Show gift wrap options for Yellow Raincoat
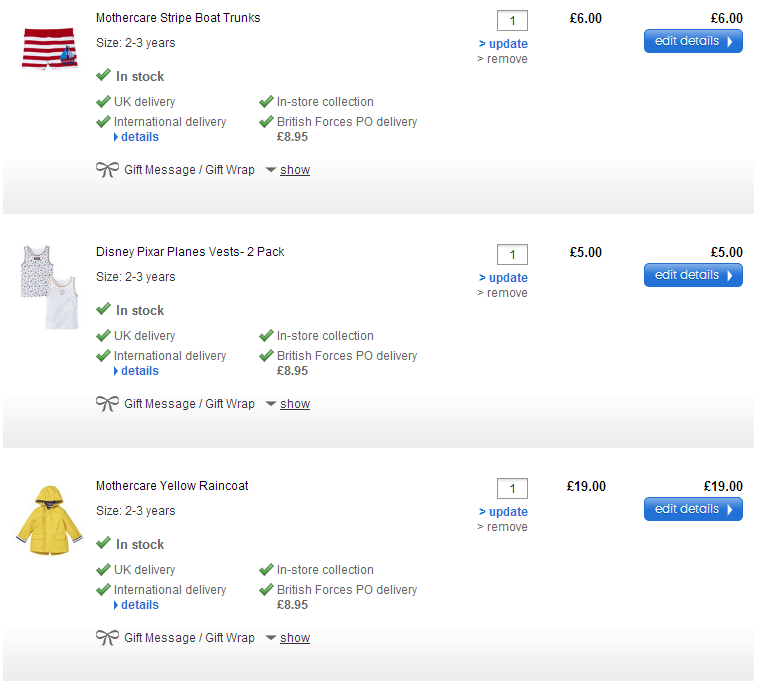The image size is (758, 681). pyautogui.click(x=294, y=638)
